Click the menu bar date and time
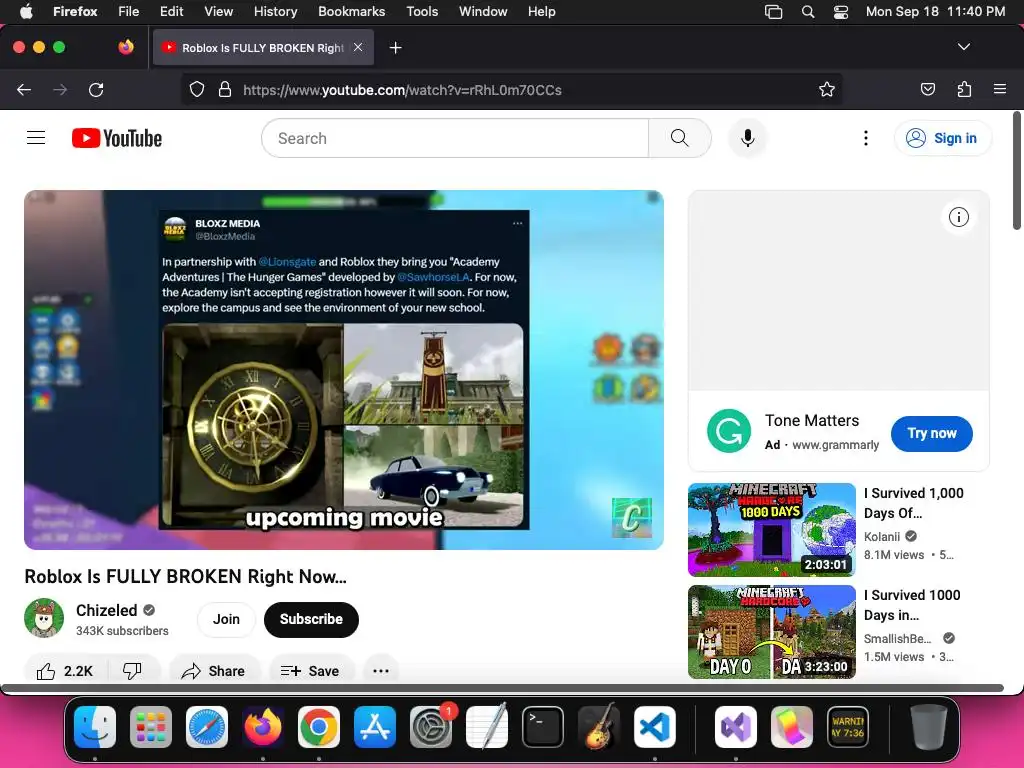 tap(935, 12)
